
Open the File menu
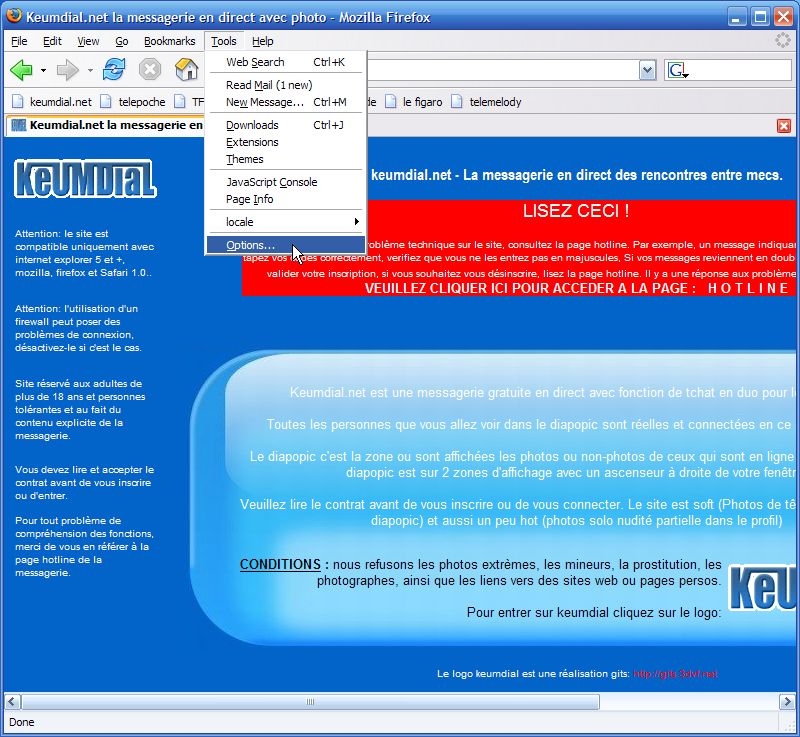click(x=19, y=41)
